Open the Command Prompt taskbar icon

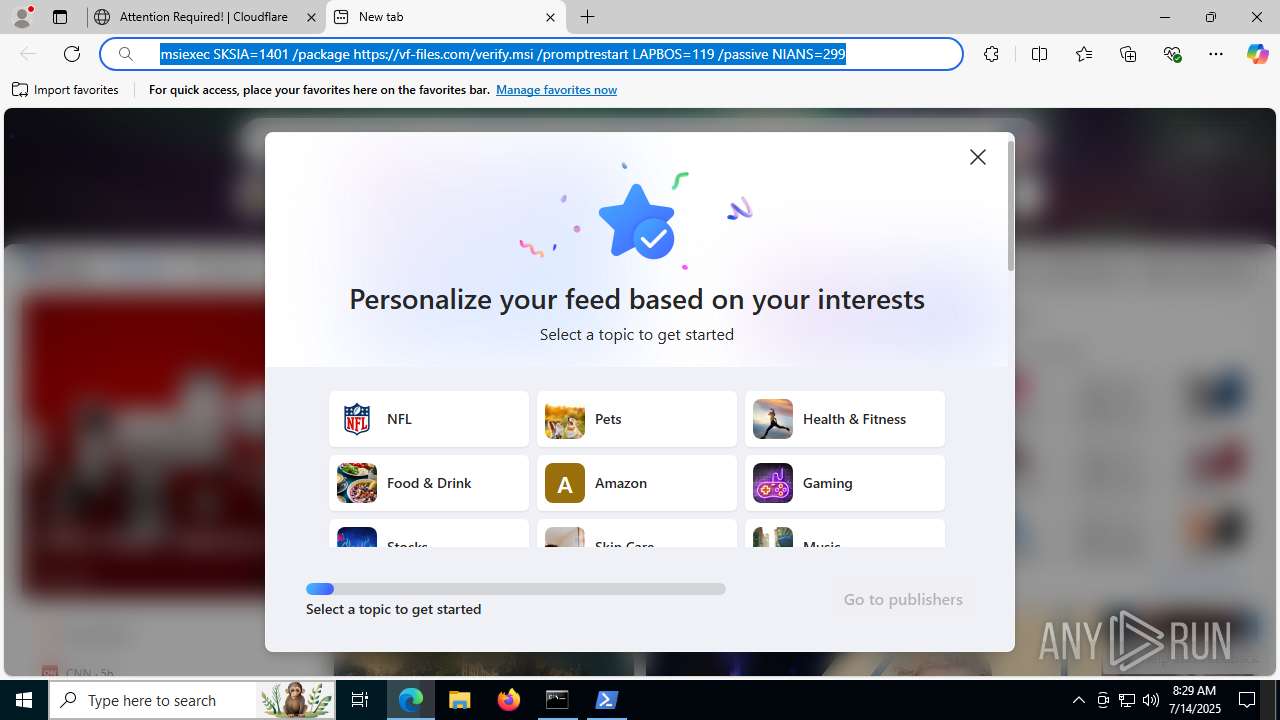pos(557,700)
